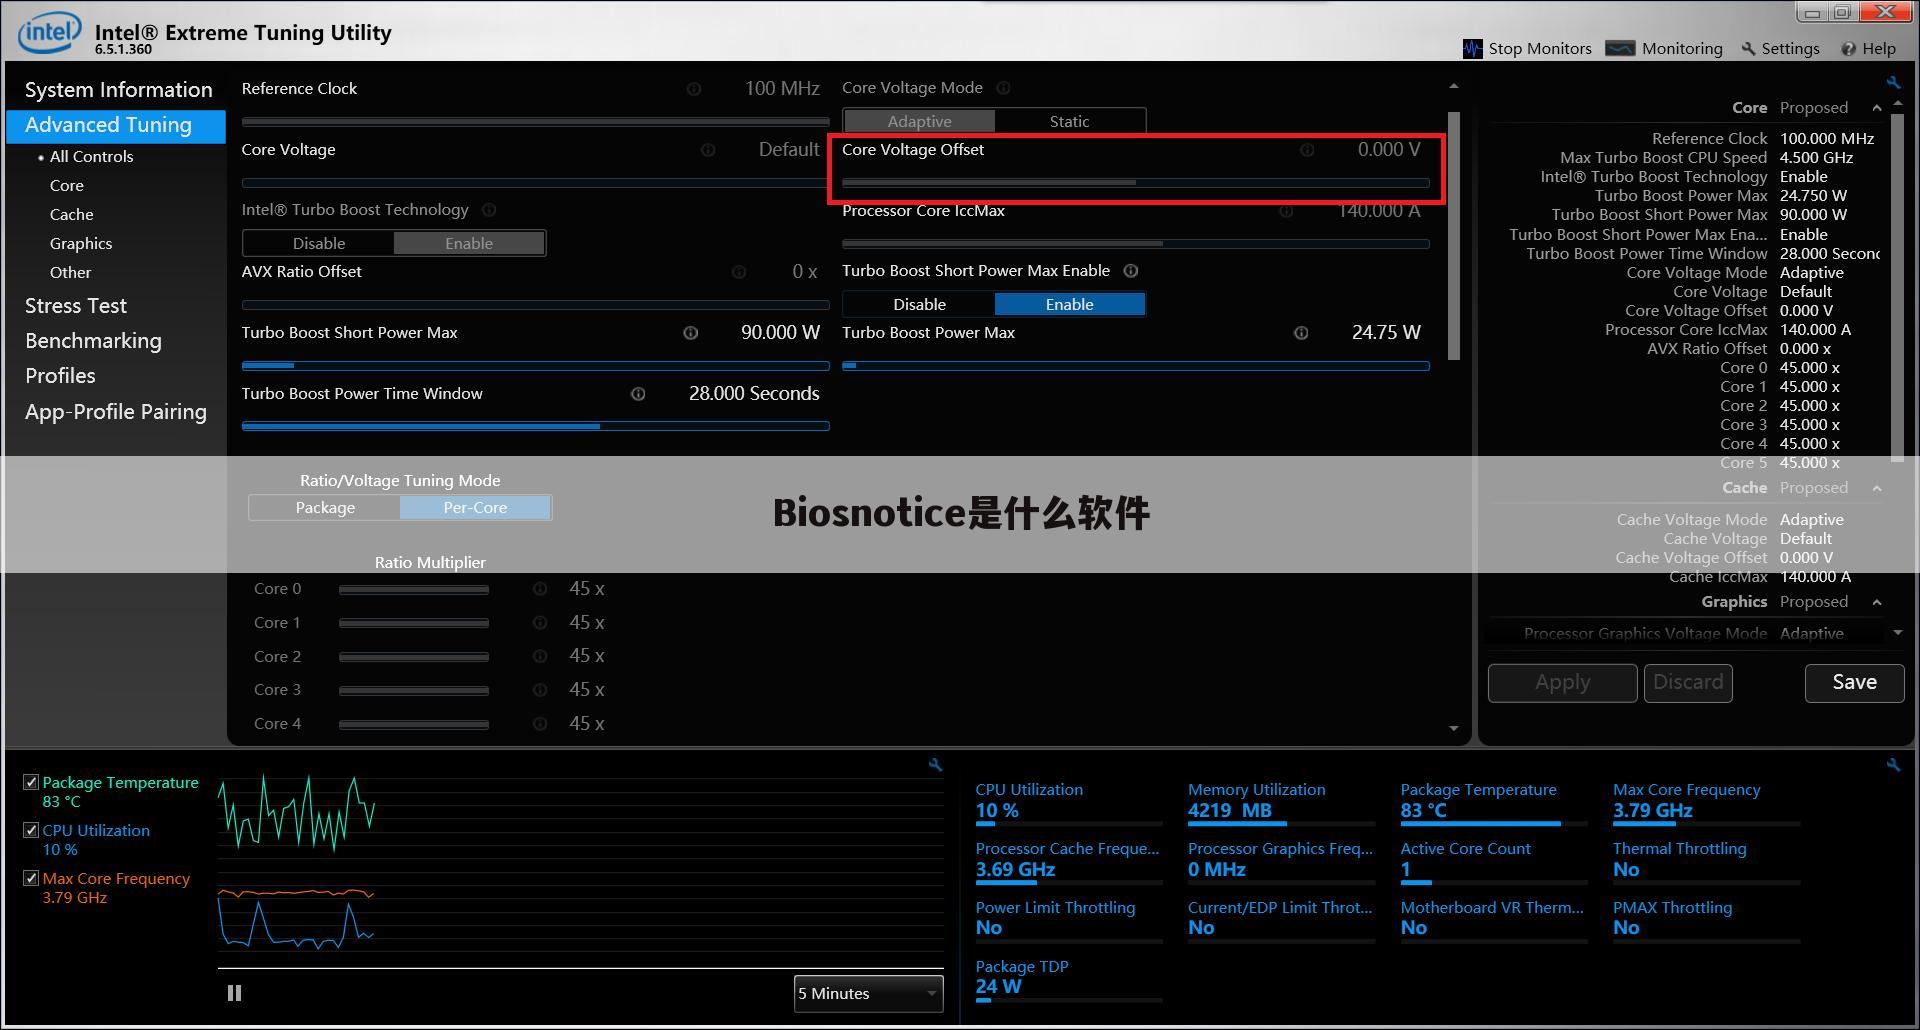Click the Intel logo in the title bar
Viewport: 1920px width, 1030px height.
click(49, 32)
